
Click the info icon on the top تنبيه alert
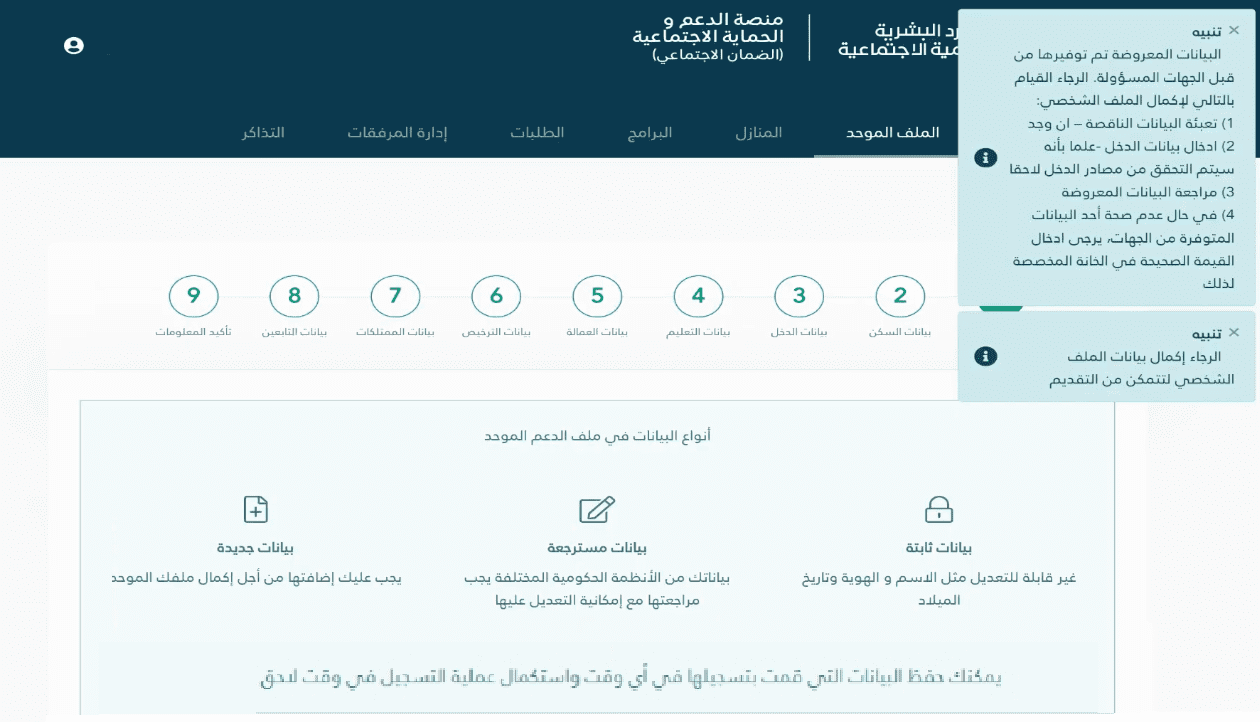985,158
